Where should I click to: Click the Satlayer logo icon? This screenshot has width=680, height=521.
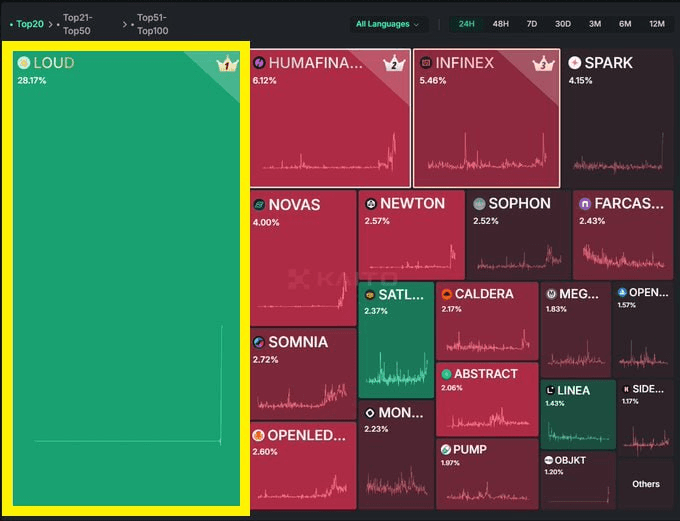coord(370,295)
